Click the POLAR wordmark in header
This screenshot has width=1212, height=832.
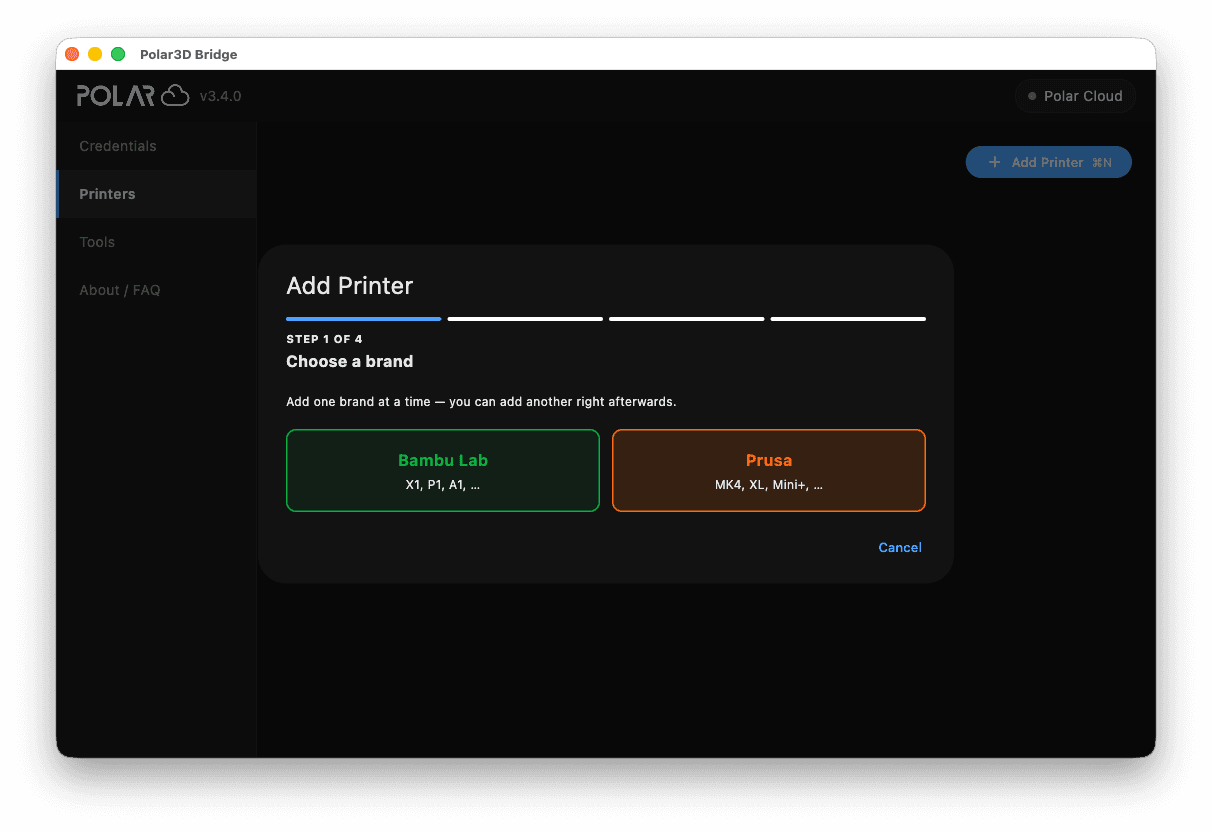tap(116, 96)
